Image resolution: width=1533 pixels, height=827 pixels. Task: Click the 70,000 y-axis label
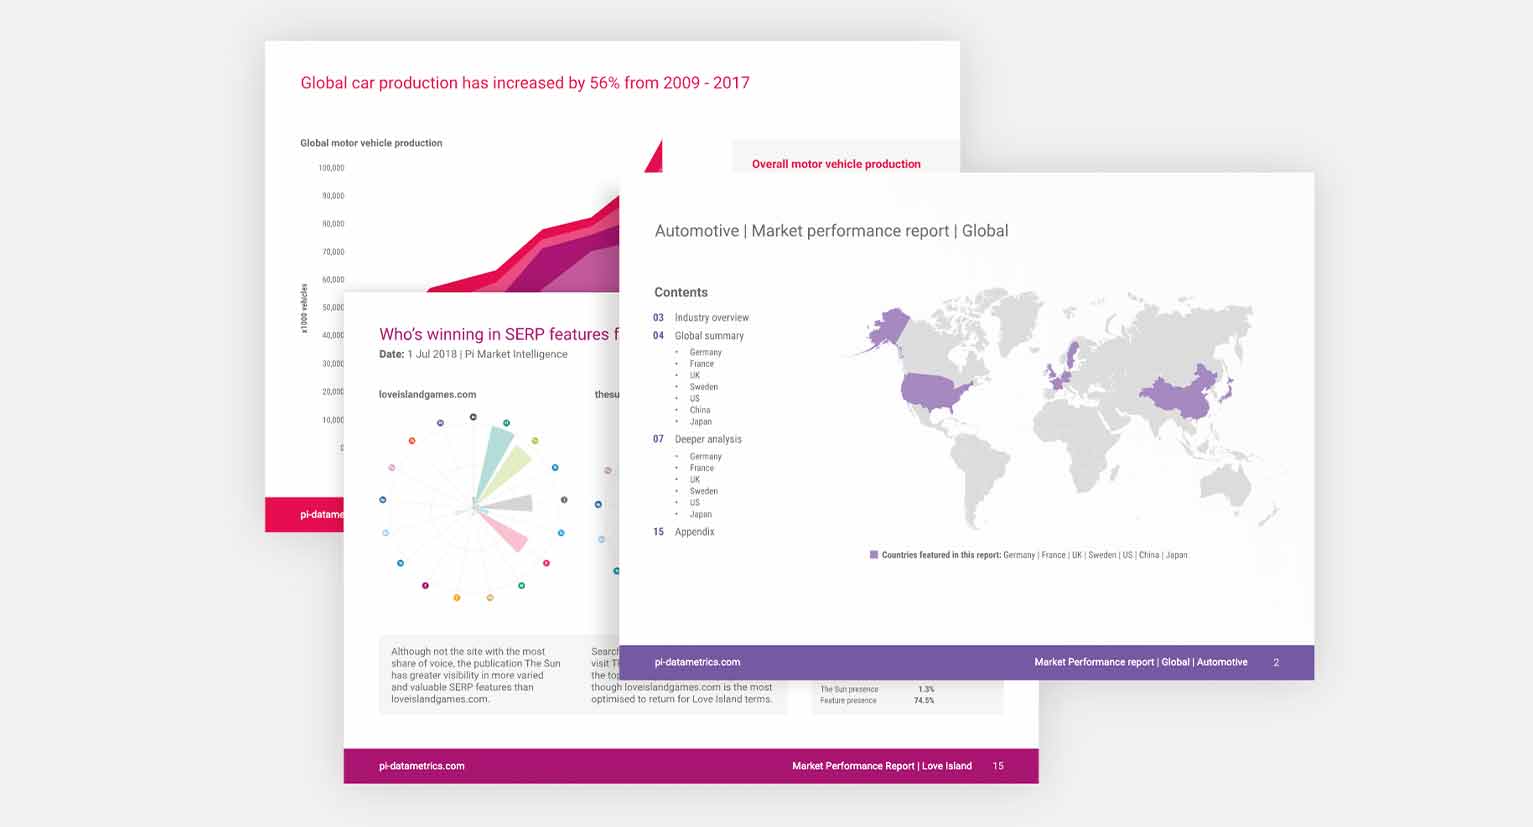(333, 252)
